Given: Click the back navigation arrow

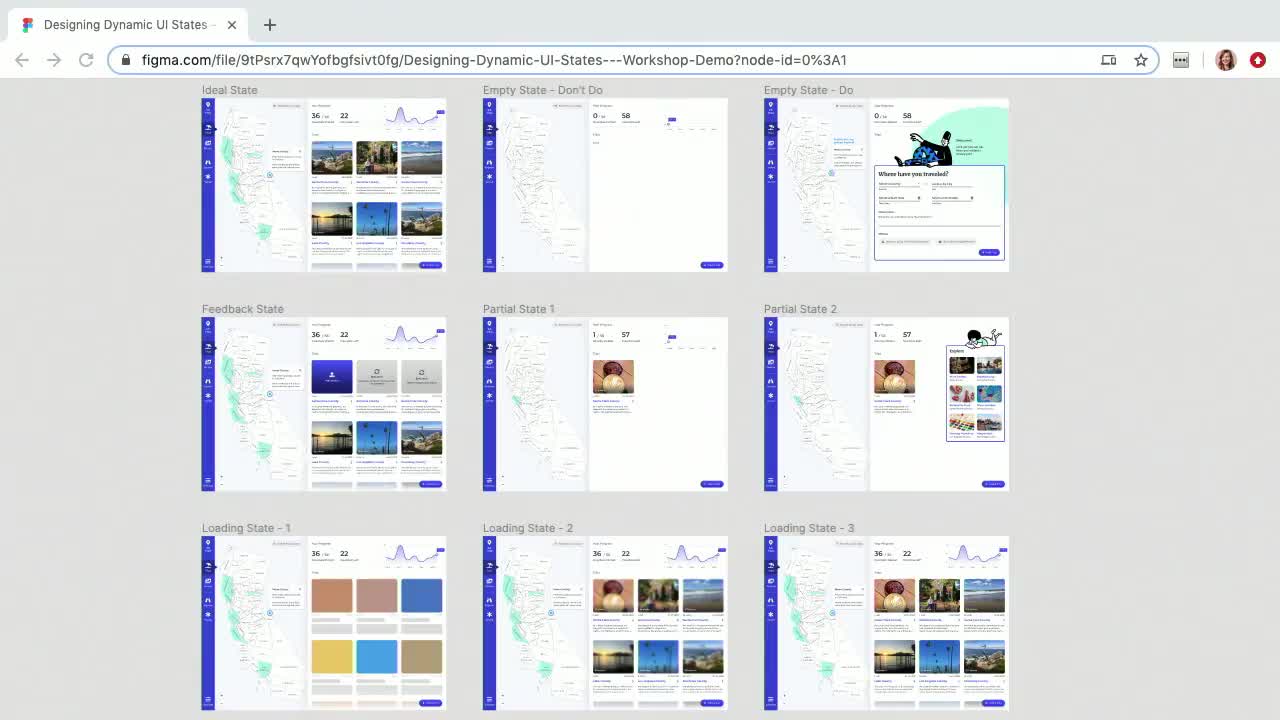Looking at the screenshot, I should click(22, 60).
